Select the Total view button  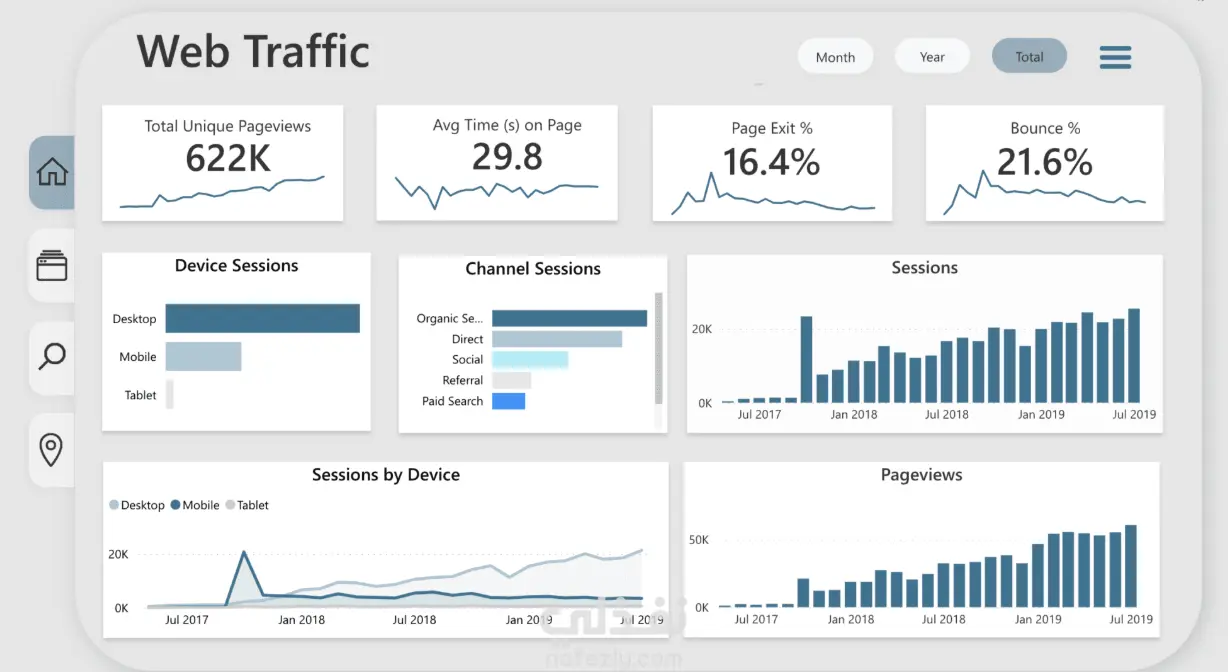(1029, 57)
